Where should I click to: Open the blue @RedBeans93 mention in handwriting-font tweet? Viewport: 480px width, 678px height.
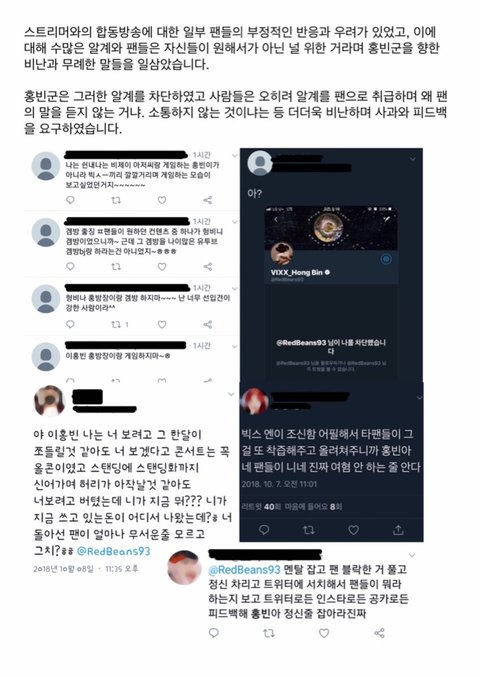tap(113, 551)
